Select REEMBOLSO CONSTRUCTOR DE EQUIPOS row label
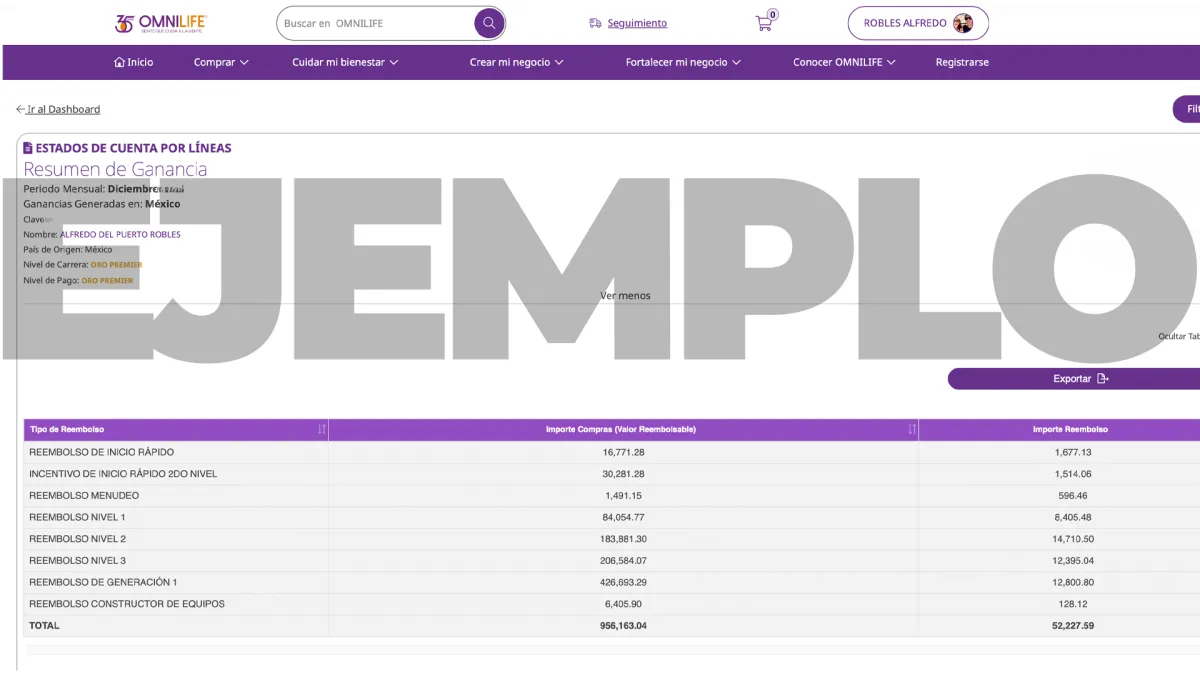The width and height of the screenshot is (1200, 675). click(127, 604)
